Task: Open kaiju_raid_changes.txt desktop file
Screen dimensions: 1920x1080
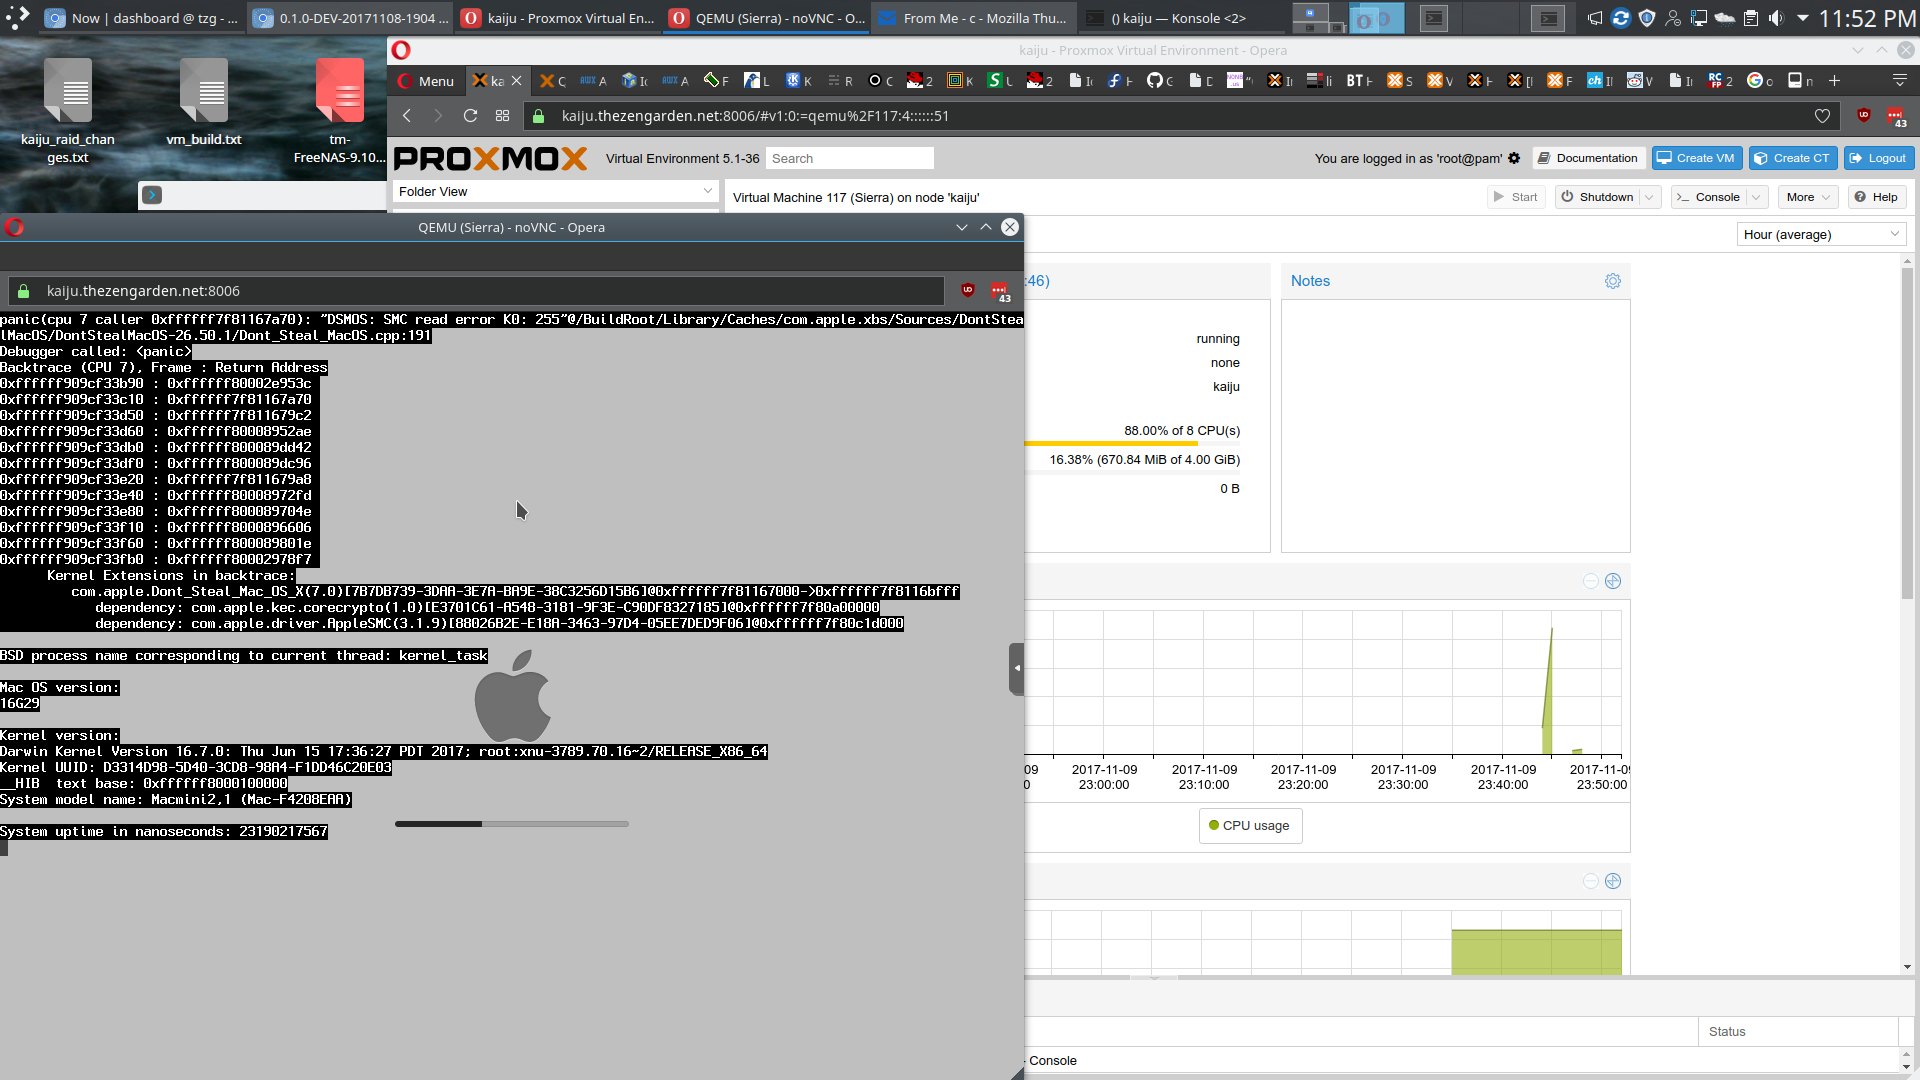Action: (x=68, y=110)
